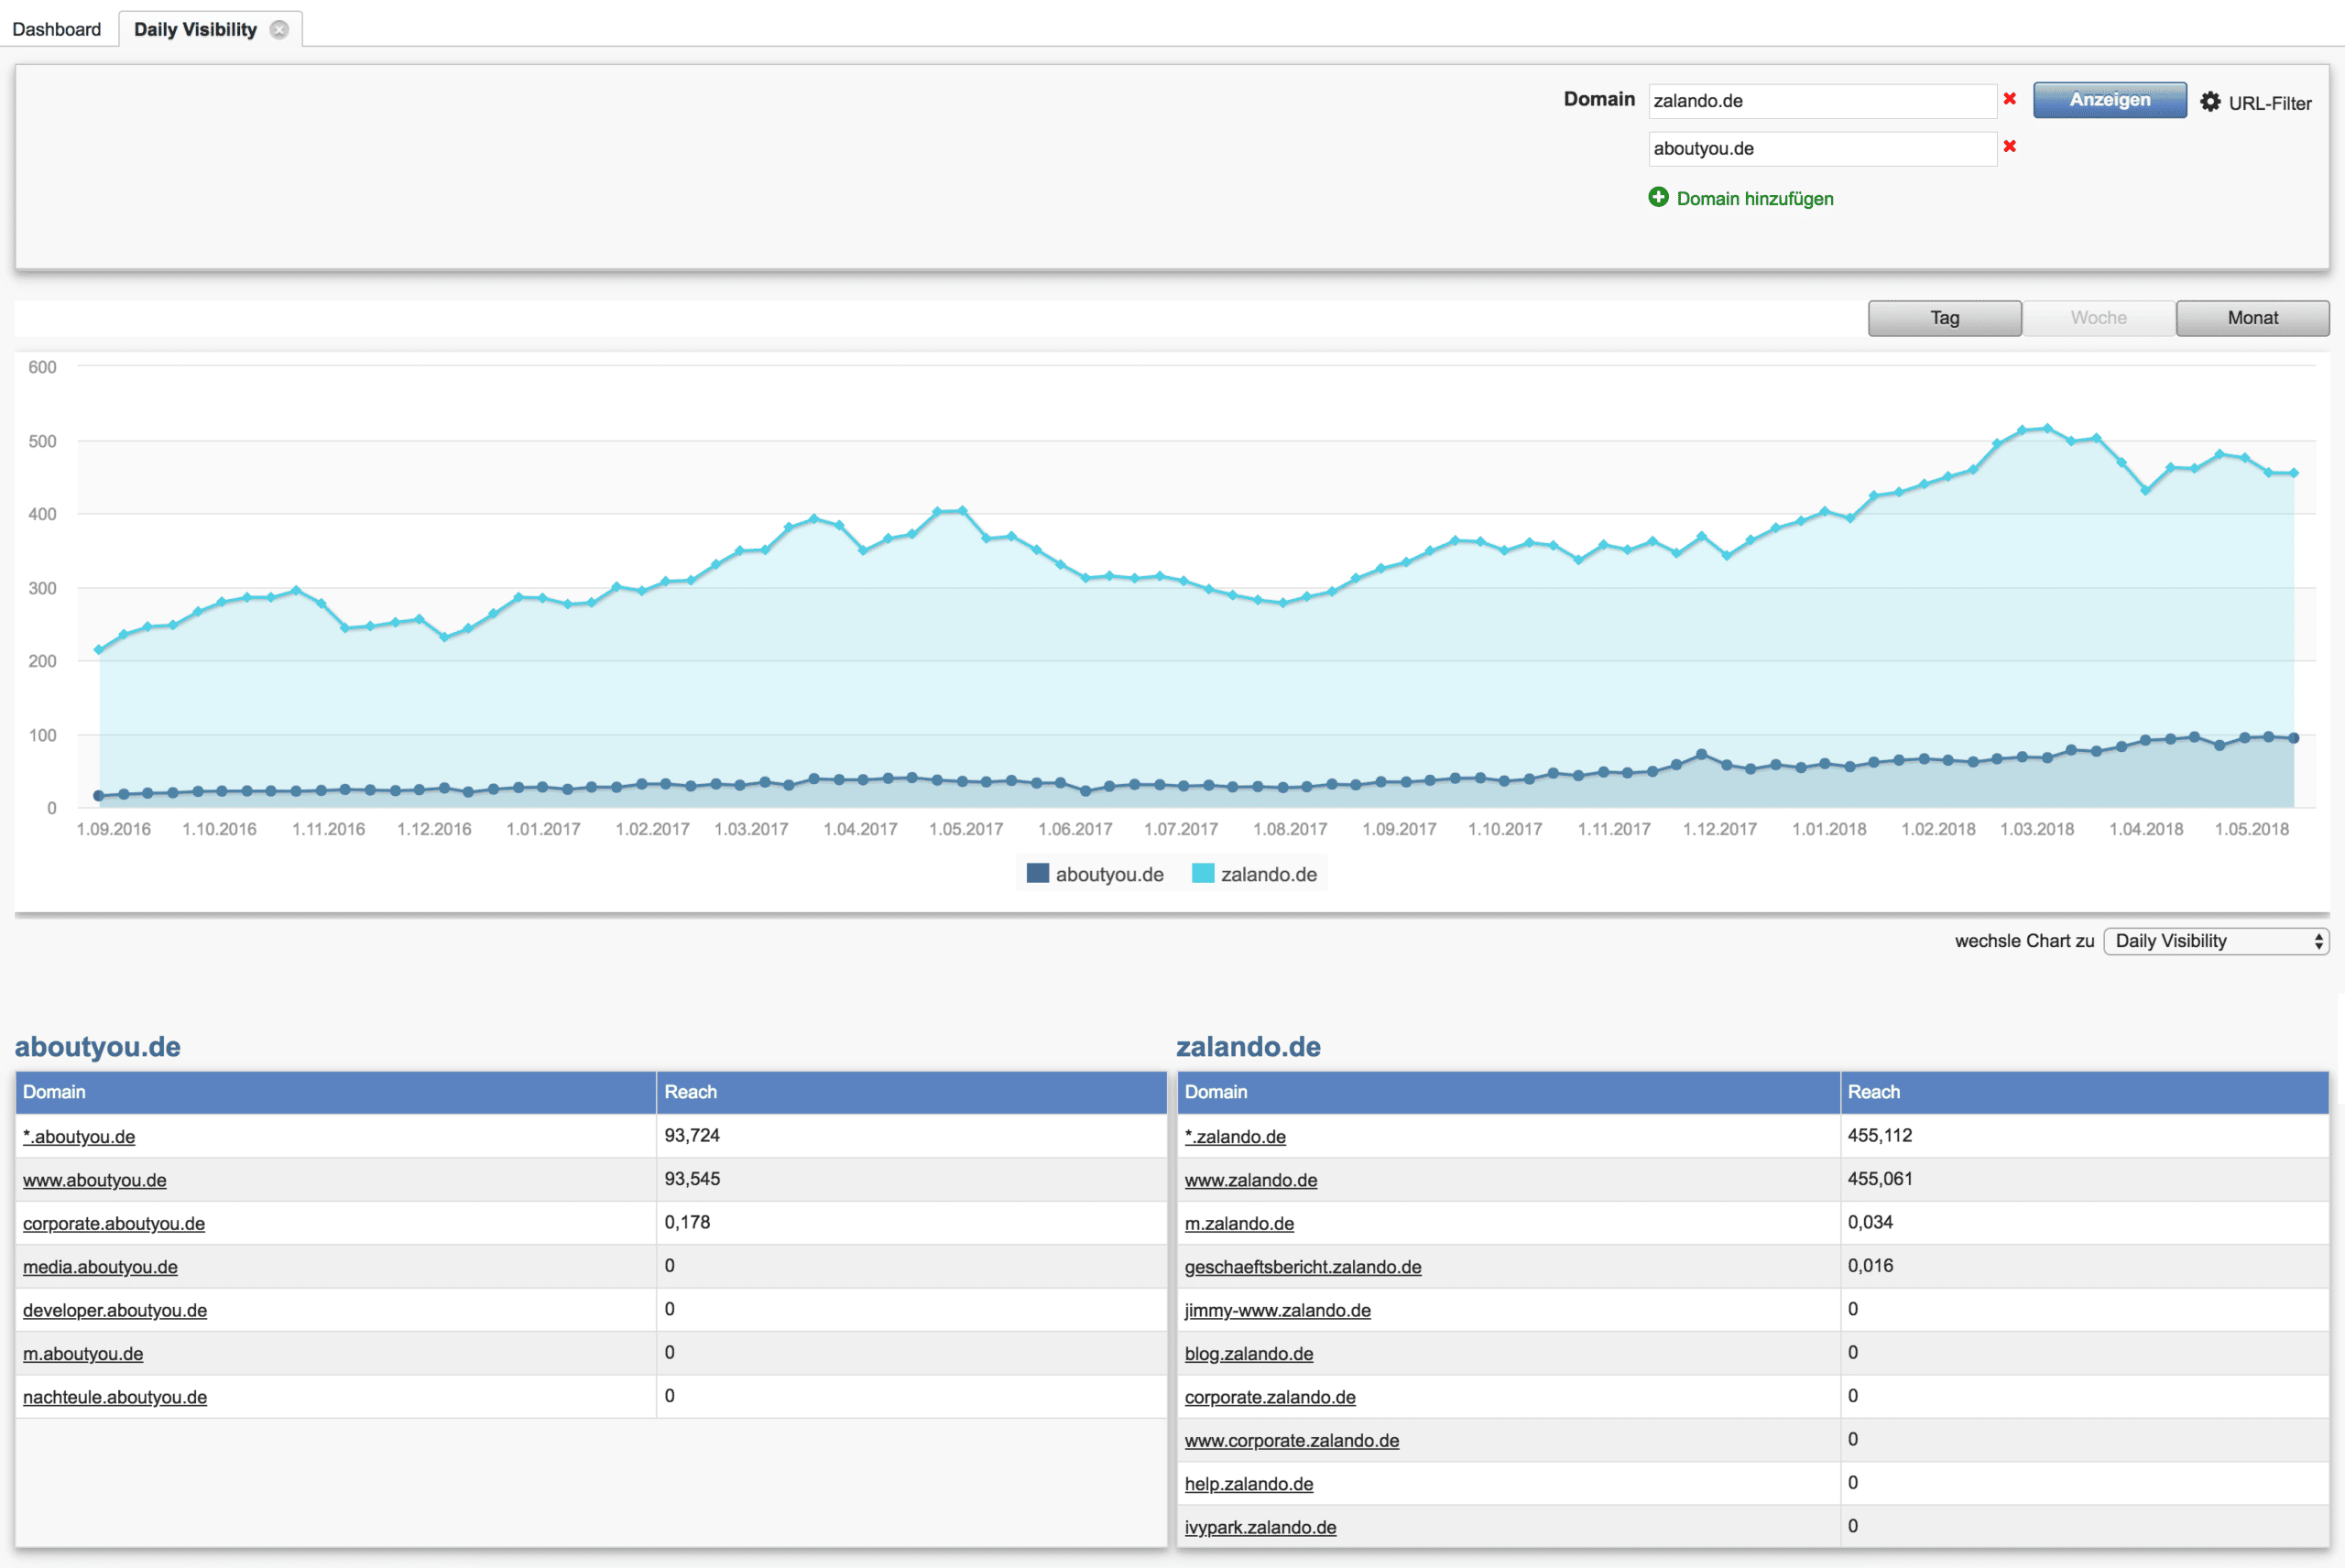Switch to the Dashboard tab
This screenshot has width=2345, height=1568.
[57, 29]
